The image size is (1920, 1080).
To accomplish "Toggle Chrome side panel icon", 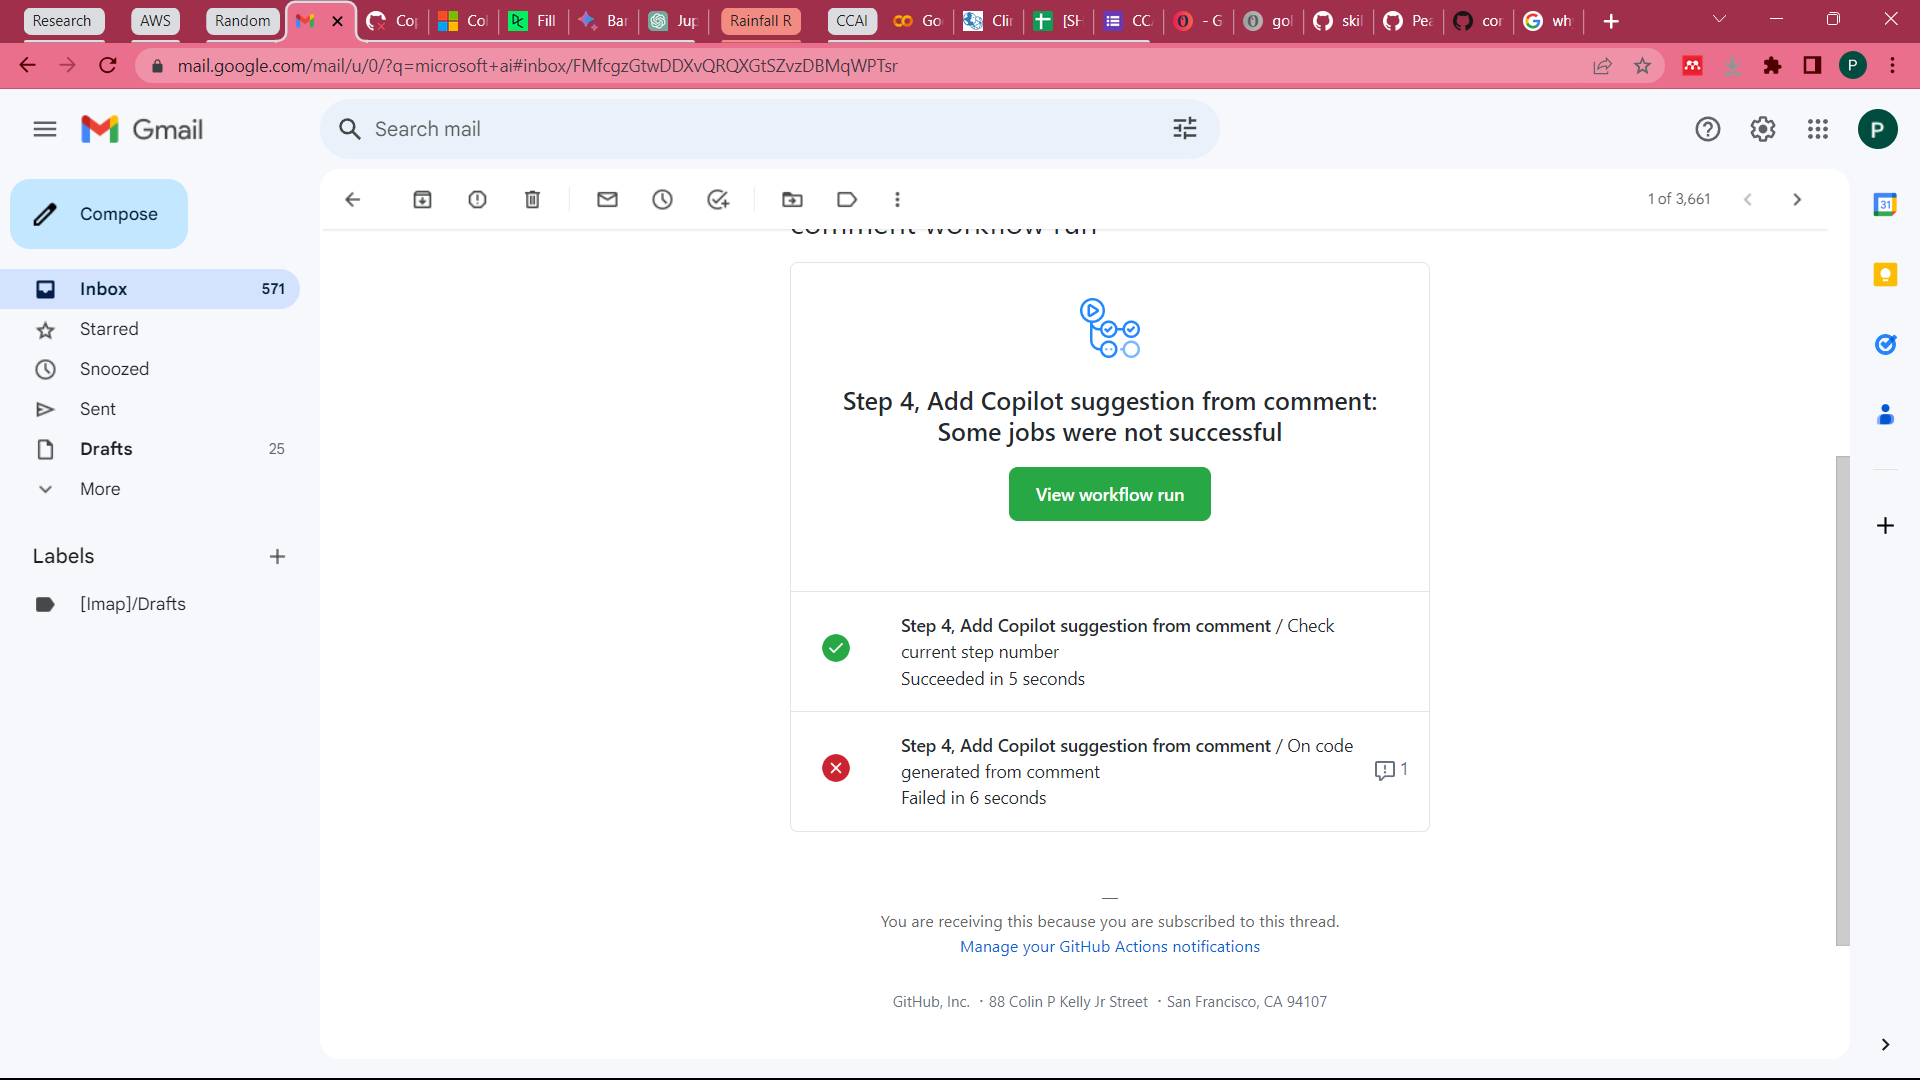I will coord(1812,66).
